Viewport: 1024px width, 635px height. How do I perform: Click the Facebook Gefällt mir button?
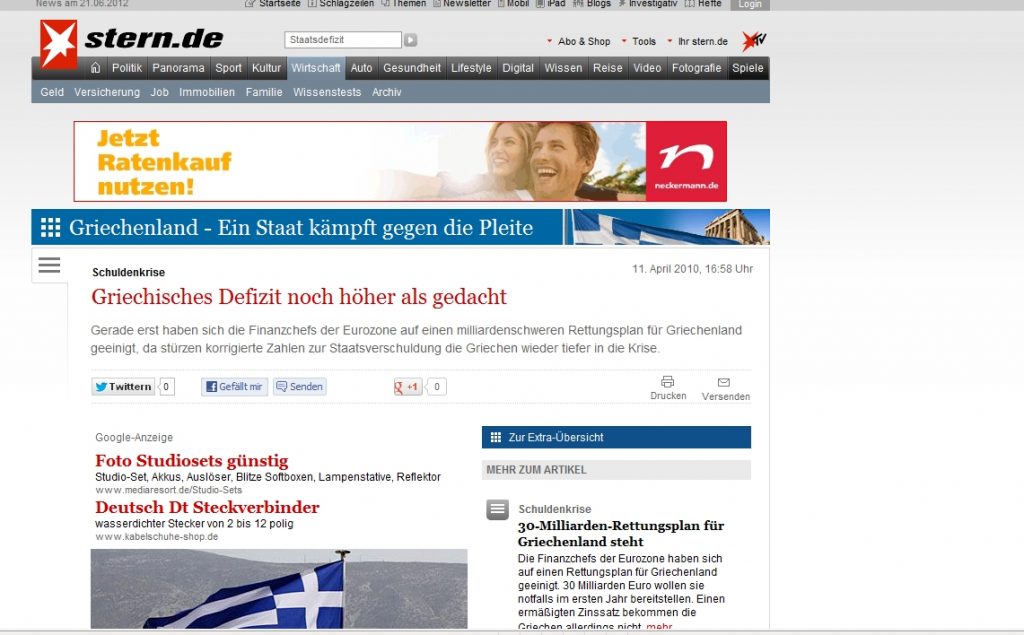tap(234, 387)
